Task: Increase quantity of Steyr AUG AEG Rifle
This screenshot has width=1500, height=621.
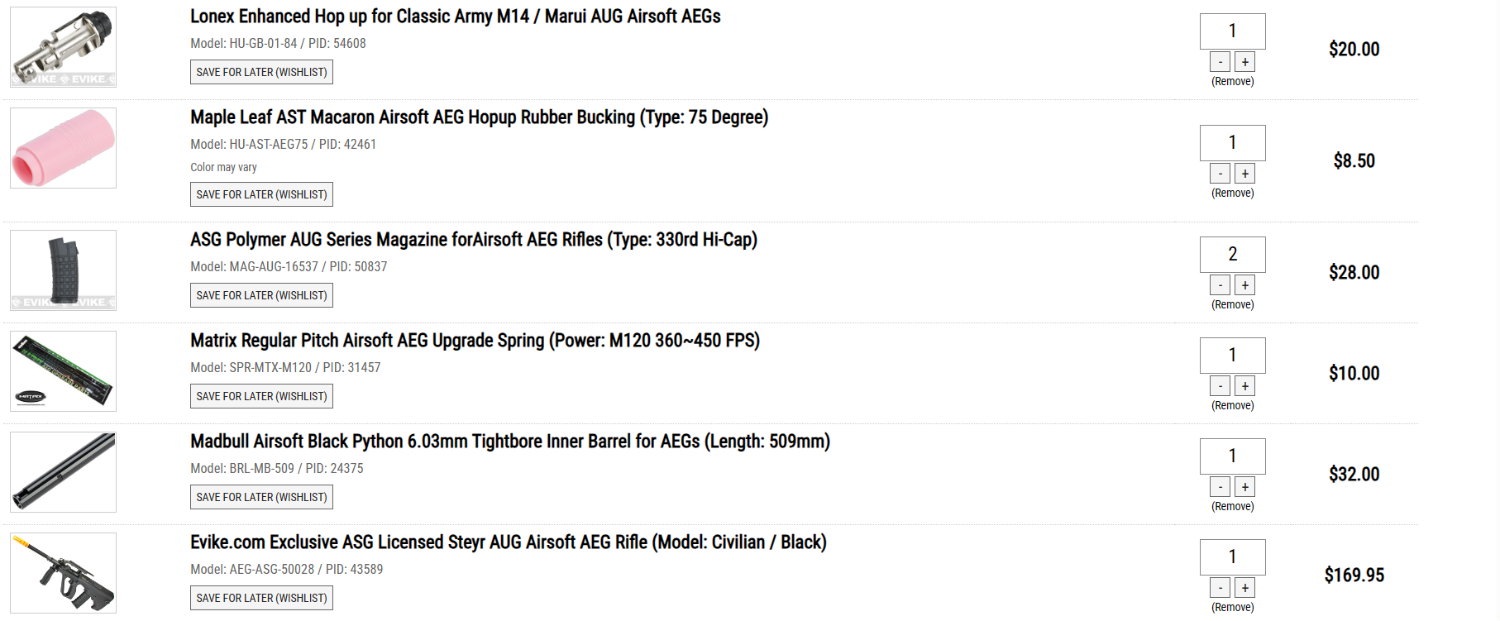Action: 1244,588
